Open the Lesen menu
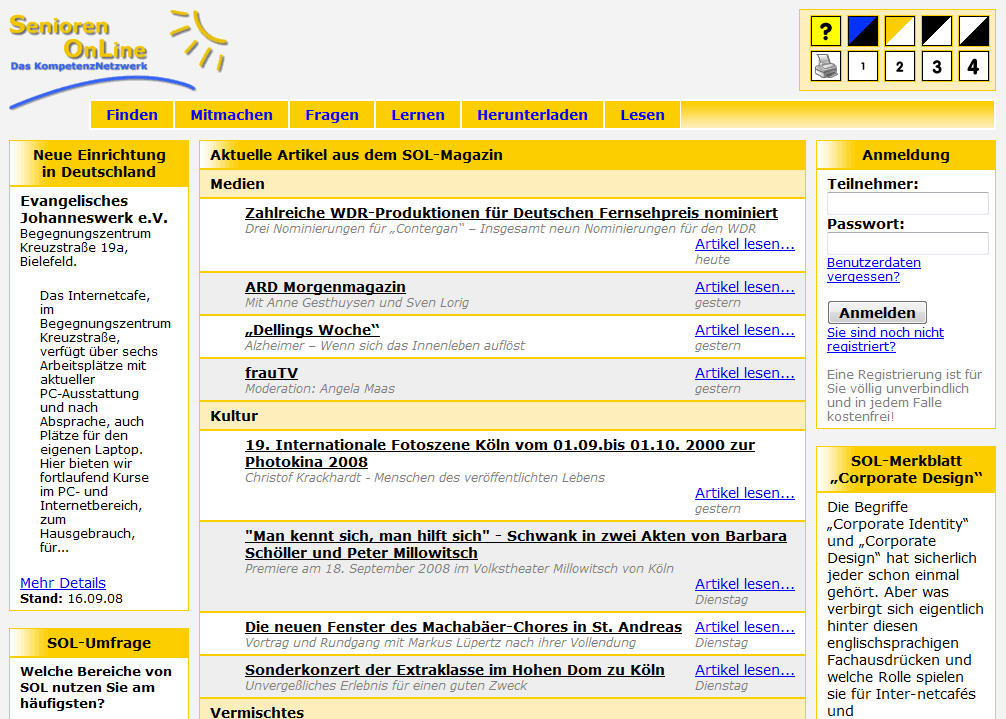The image size is (1006, 719). [x=642, y=115]
